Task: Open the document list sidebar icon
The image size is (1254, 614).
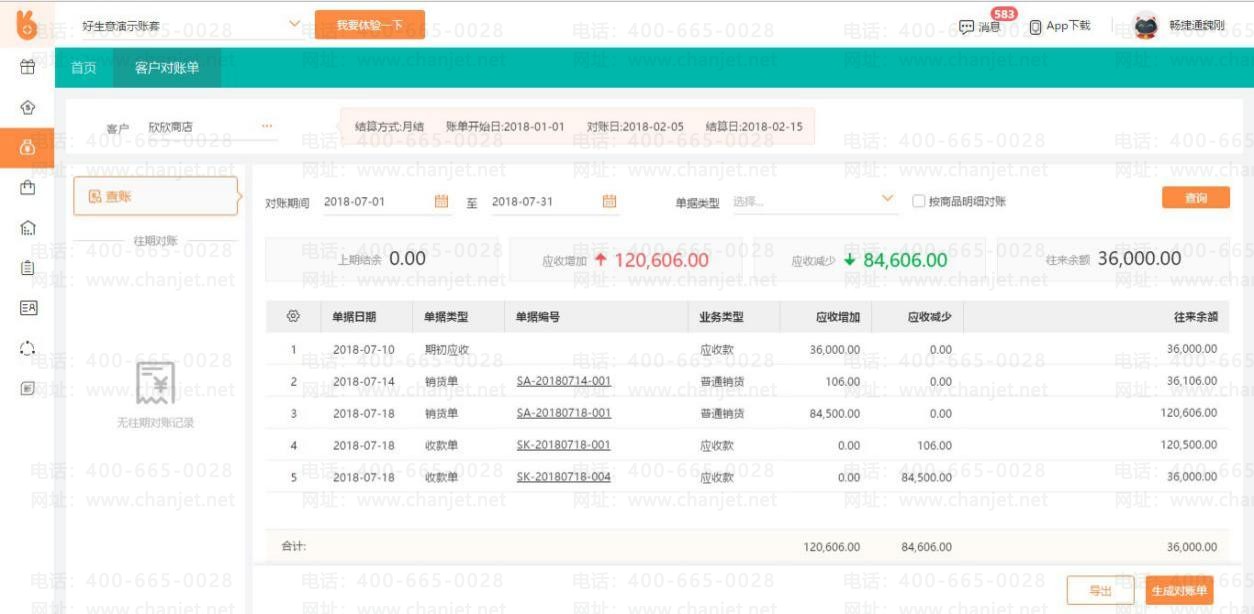Action: pos(27,387)
